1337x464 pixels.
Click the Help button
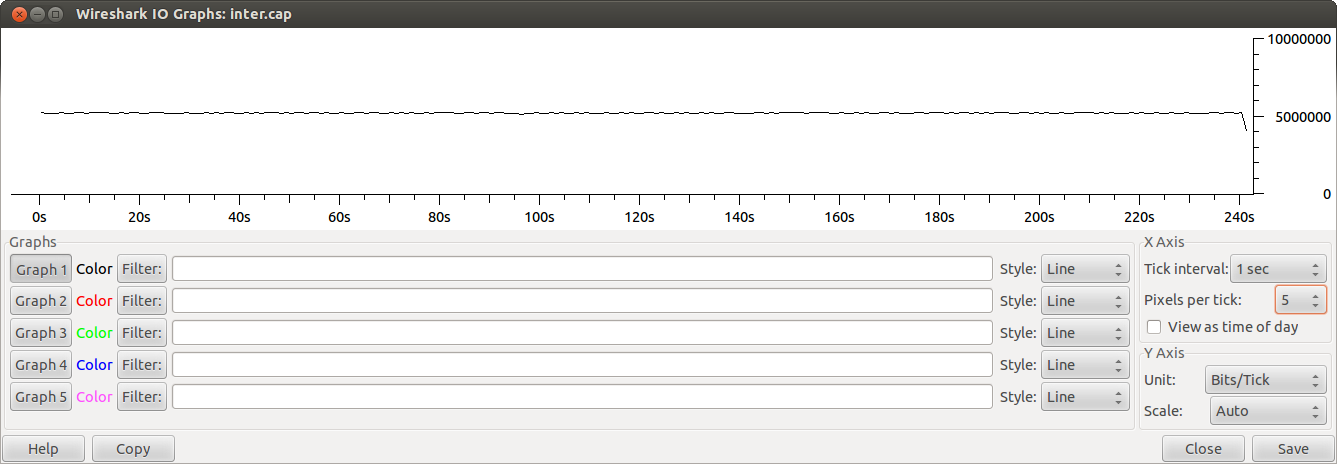tap(43, 449)
